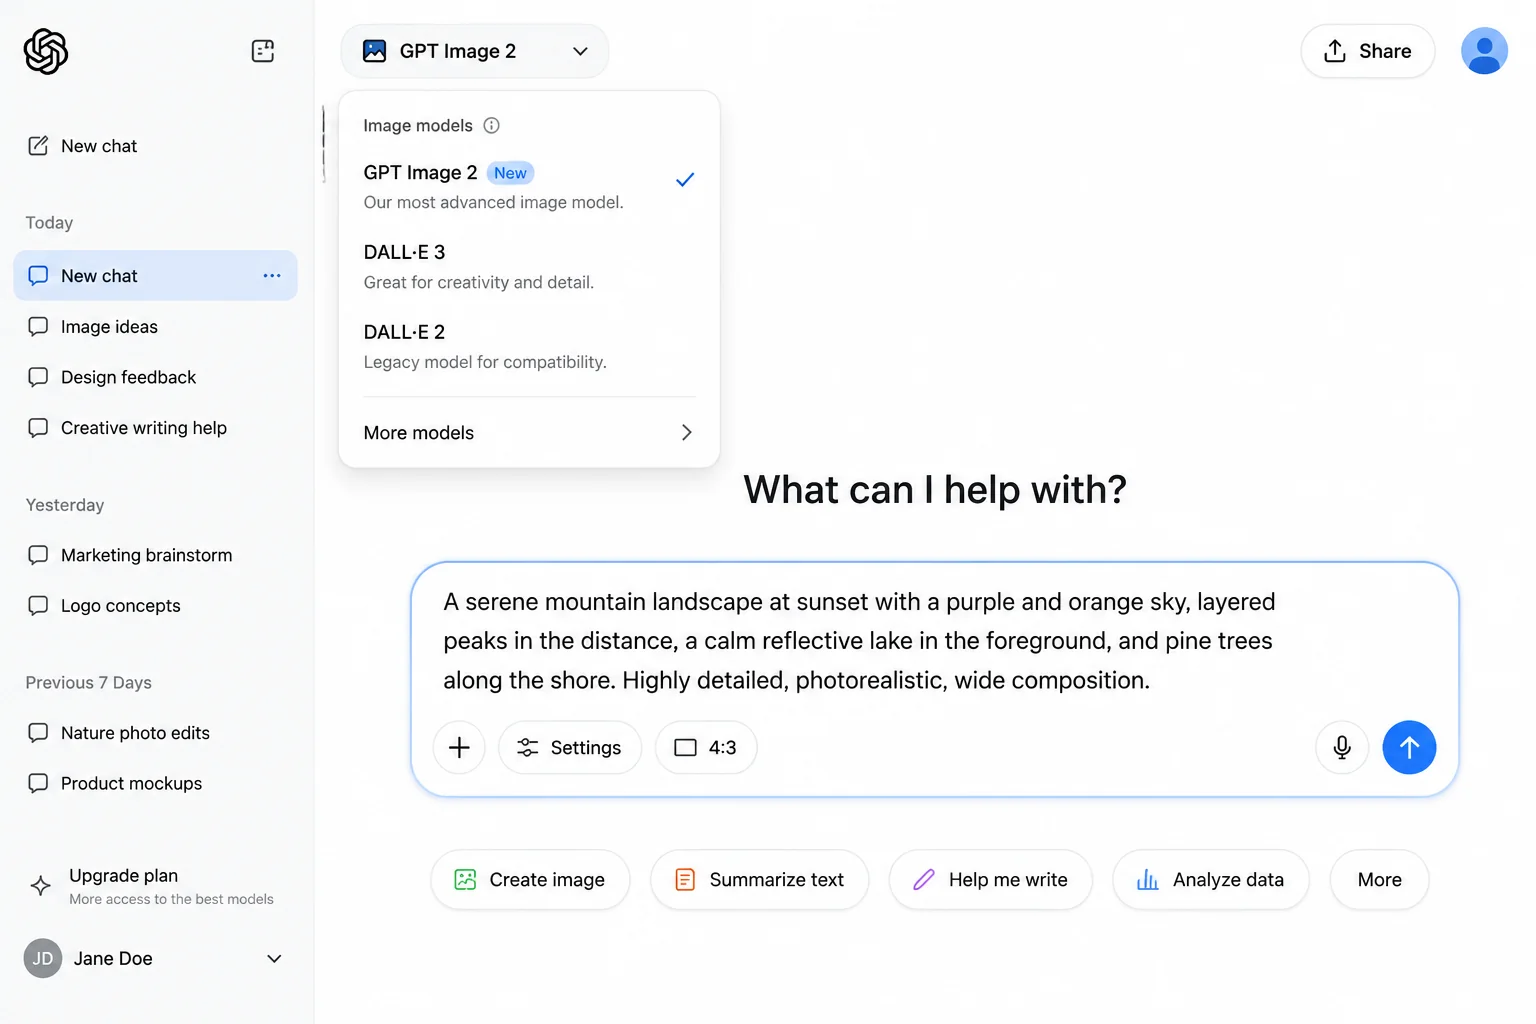This screenshot has height=1024, width=1536.
Task: Open options for the highlighted New chat
Action: (x=272, y=276)
